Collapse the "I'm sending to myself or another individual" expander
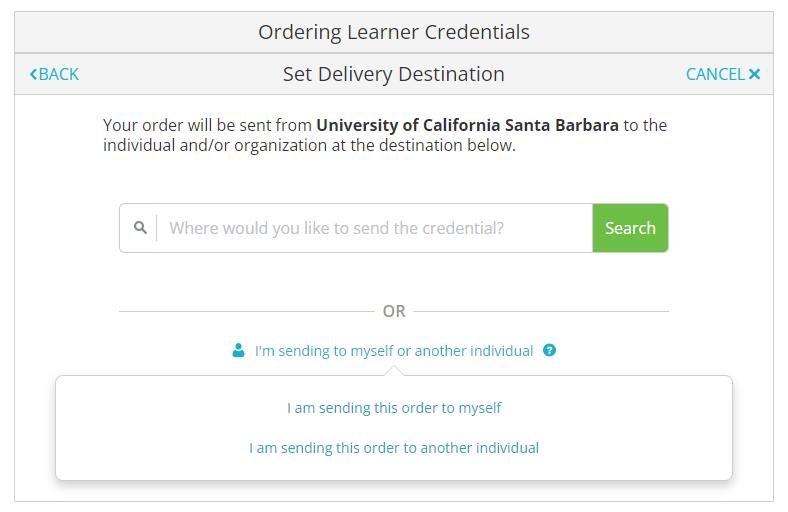 [x=394, y=351]
